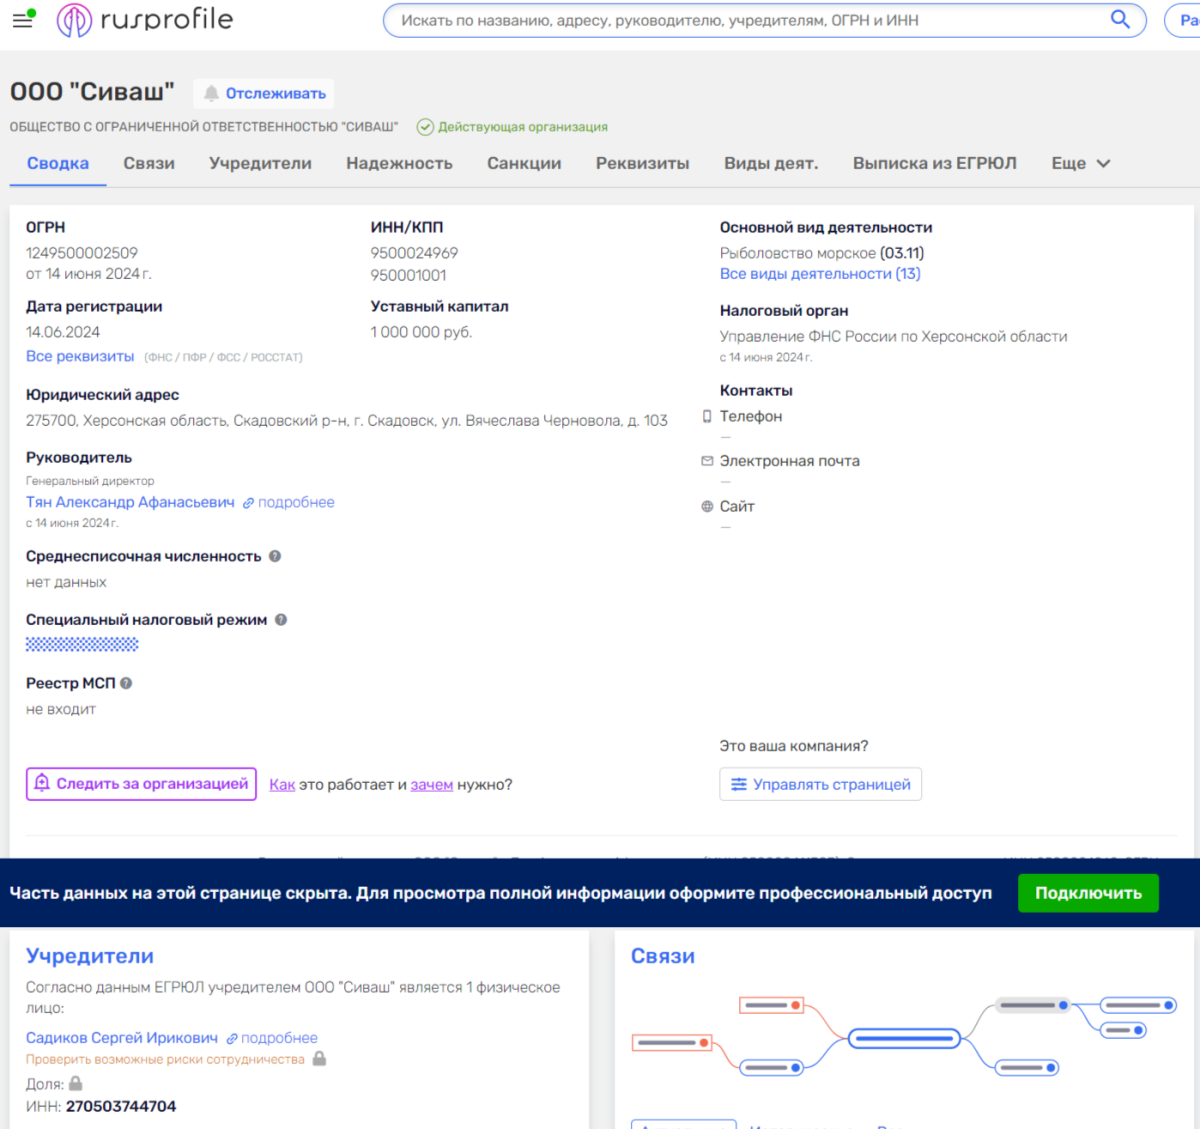Image resolution: width=1200 pixels, height=1129 pixels.
Task: Click the КПП value 950001001
Action: pos(408,275)
